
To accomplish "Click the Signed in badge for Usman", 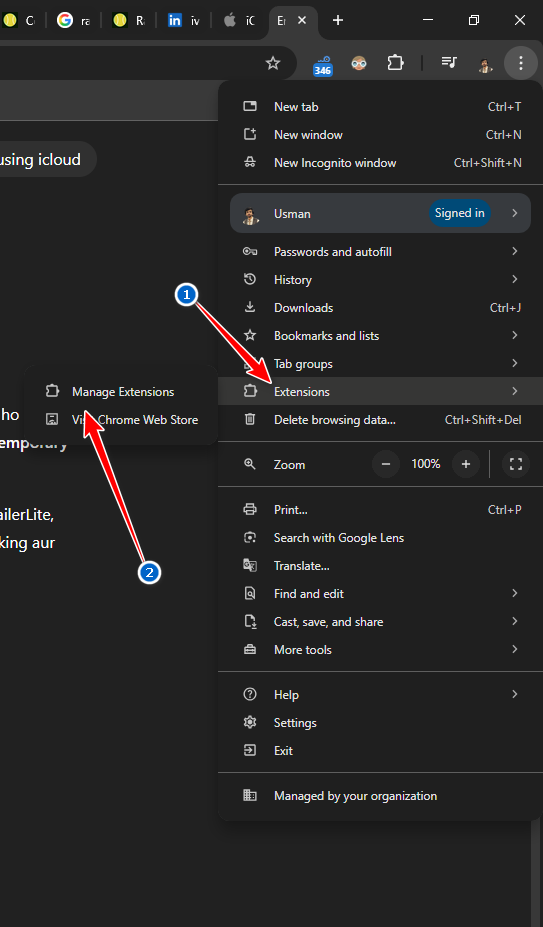I will 460,213.
